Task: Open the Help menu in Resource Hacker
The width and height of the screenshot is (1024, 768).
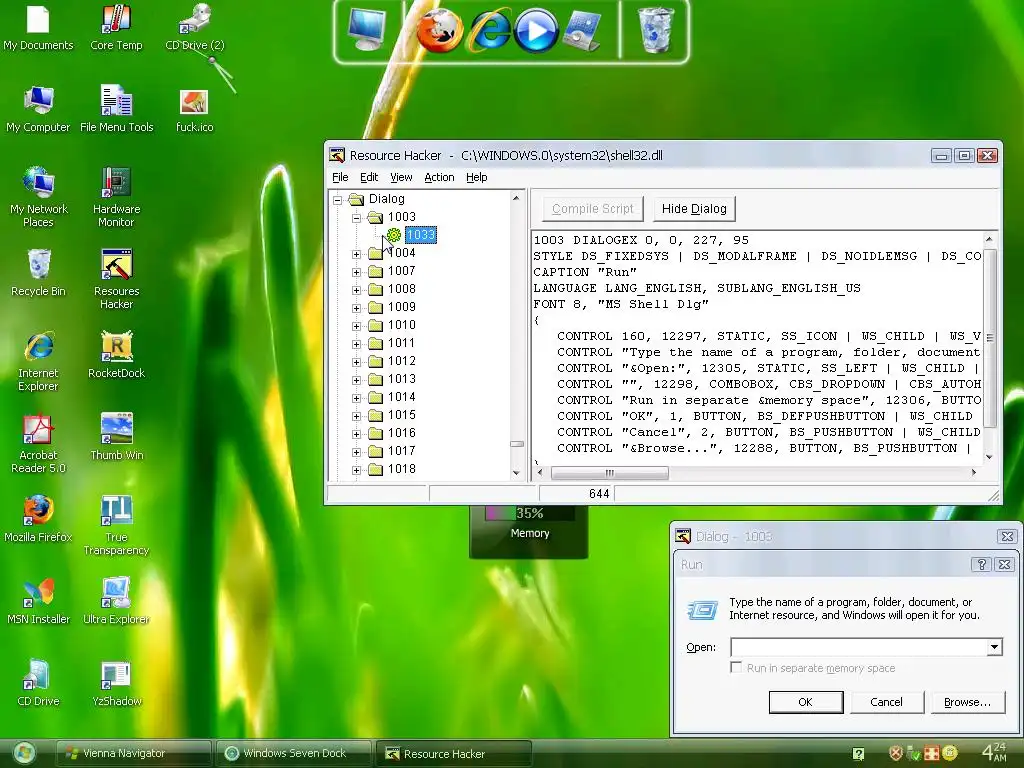Action: pyautogui.click(x=477, y=177)
